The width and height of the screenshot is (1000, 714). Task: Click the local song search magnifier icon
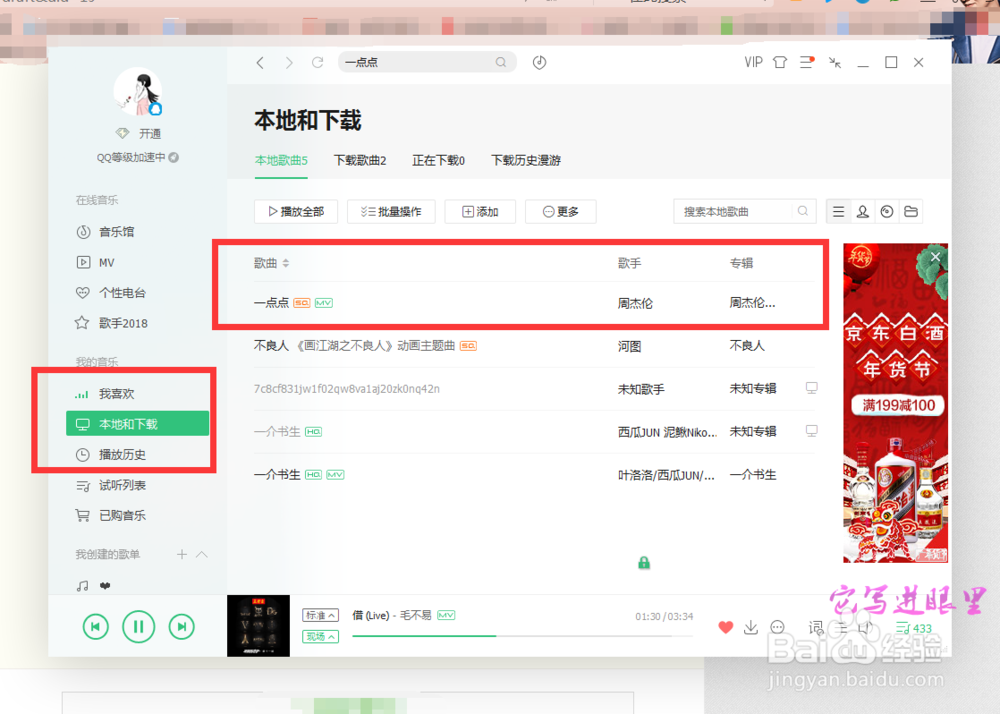pyautogui.click(x=803, y=211)
